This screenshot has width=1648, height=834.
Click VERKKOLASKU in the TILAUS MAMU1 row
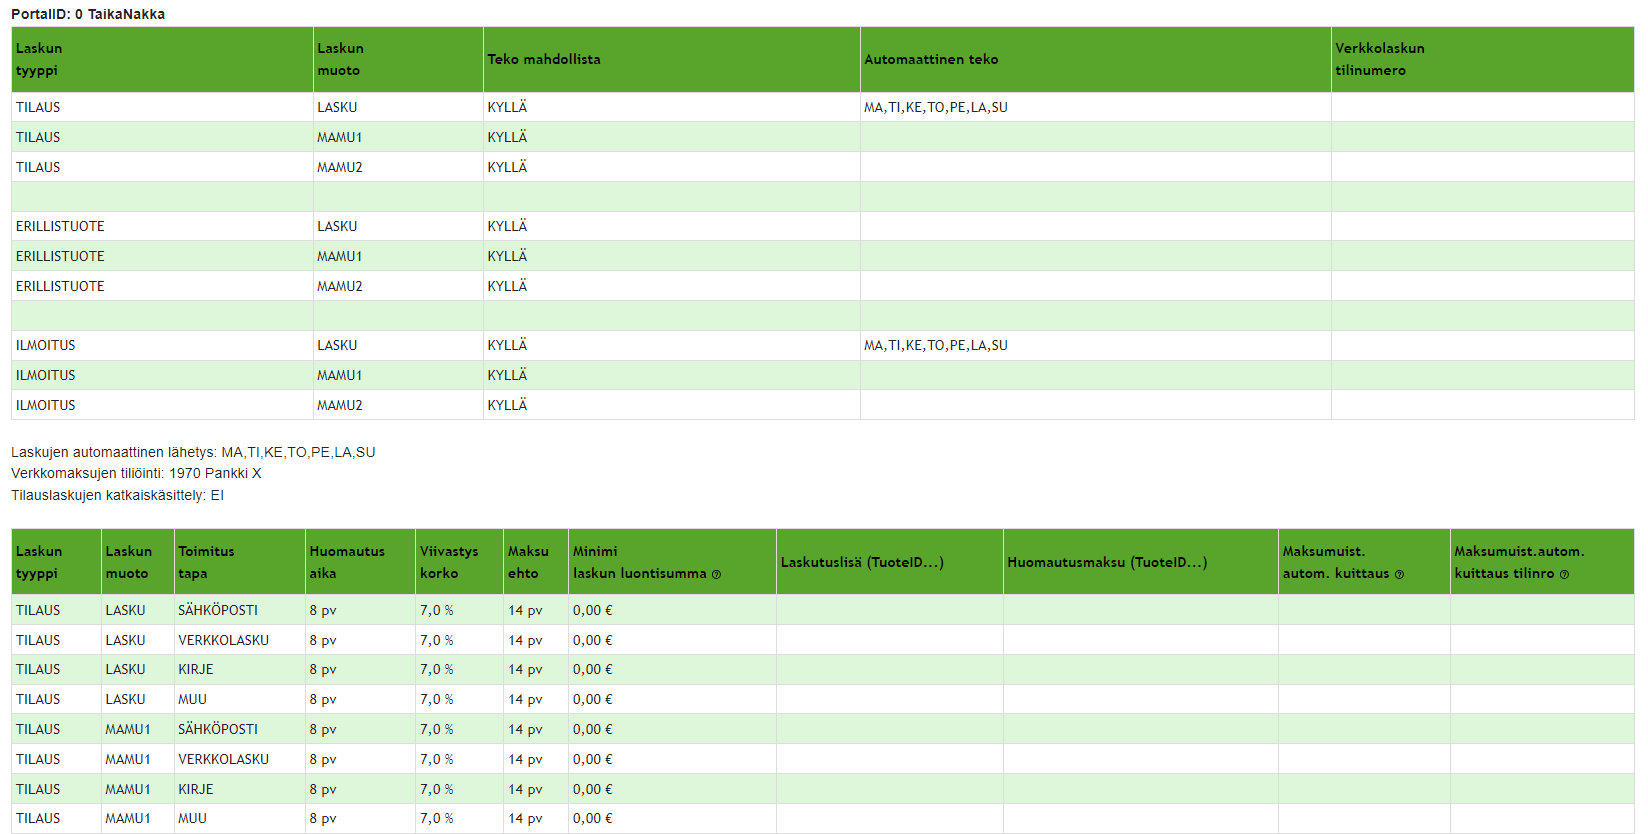[x=223, y=759]
